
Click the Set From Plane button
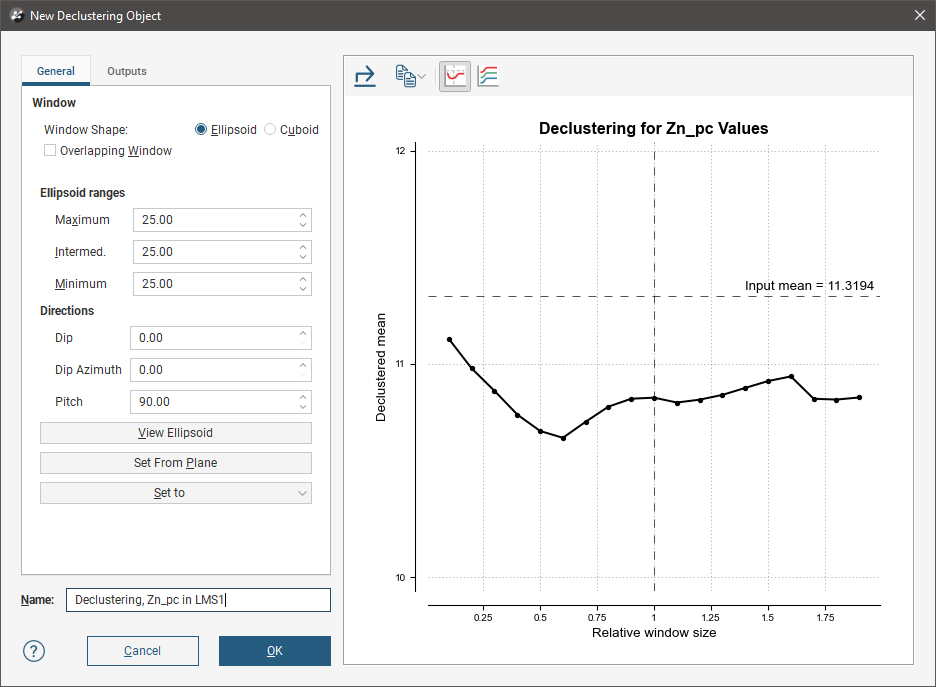pos(176,463)
